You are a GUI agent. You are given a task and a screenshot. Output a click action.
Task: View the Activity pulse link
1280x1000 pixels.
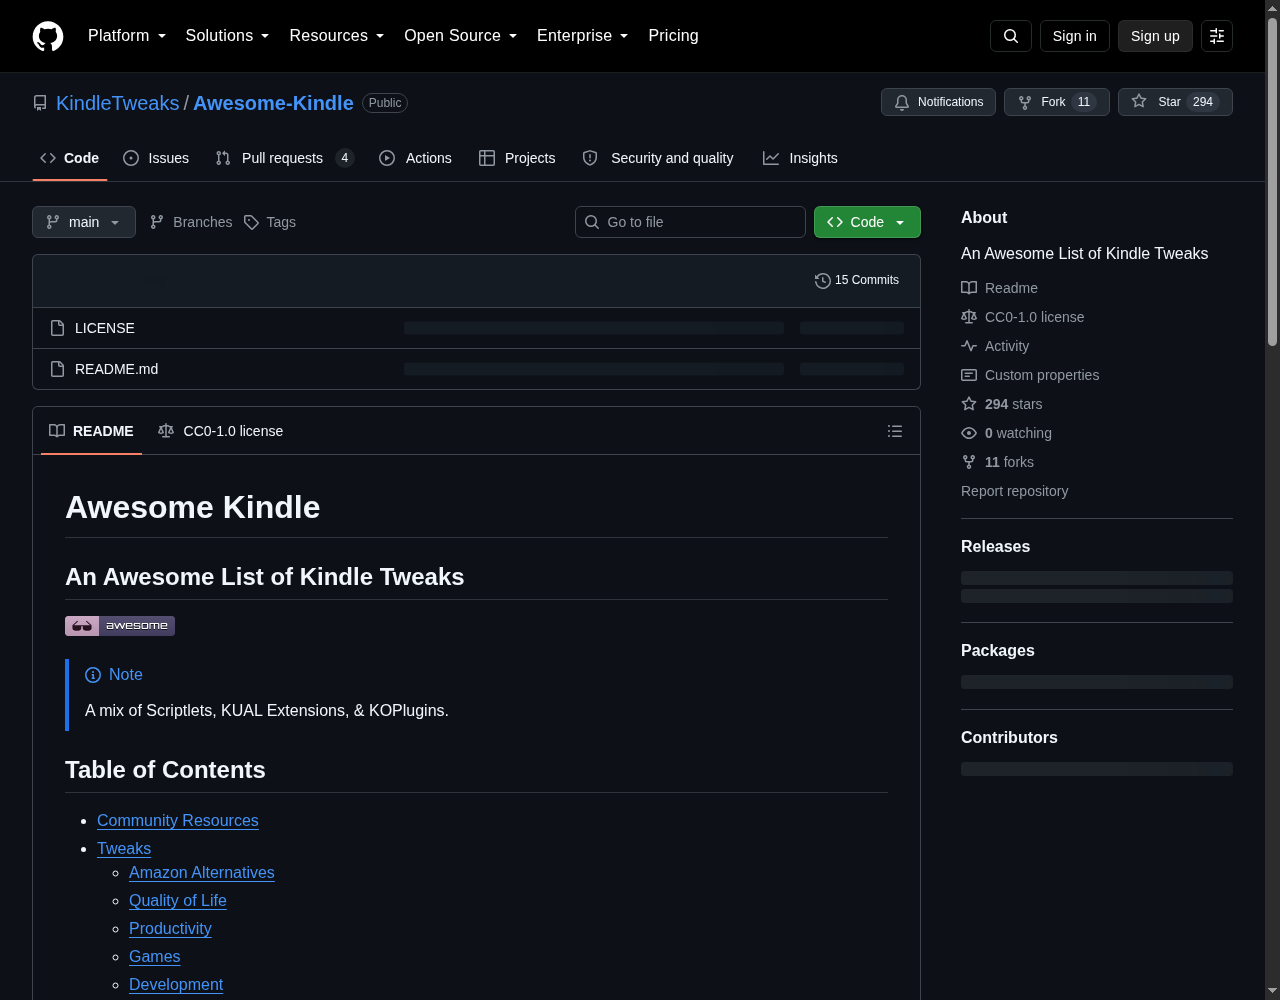[x=995, y=346]
